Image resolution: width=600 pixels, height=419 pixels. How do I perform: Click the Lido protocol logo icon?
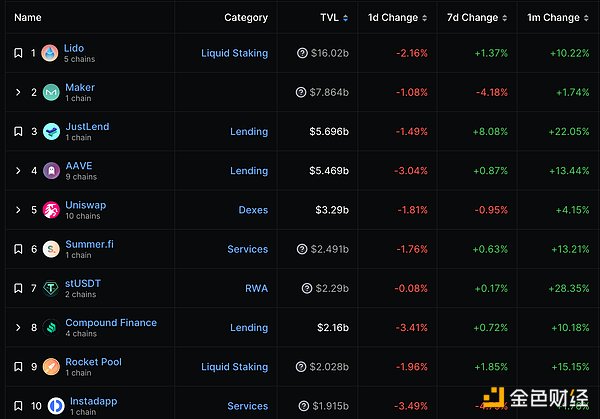(x=51, y=53)
